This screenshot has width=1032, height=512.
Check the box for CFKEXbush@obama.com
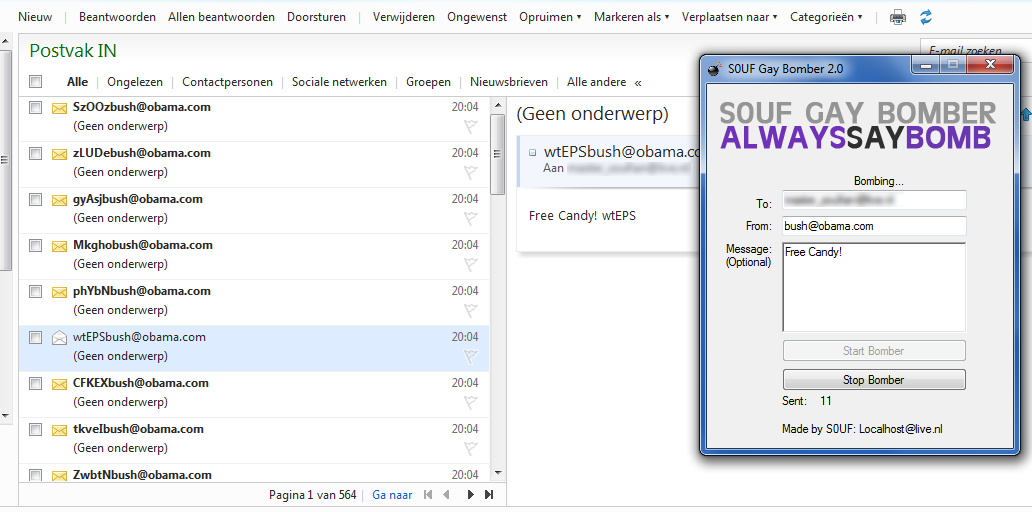click(x=36, y=384)
